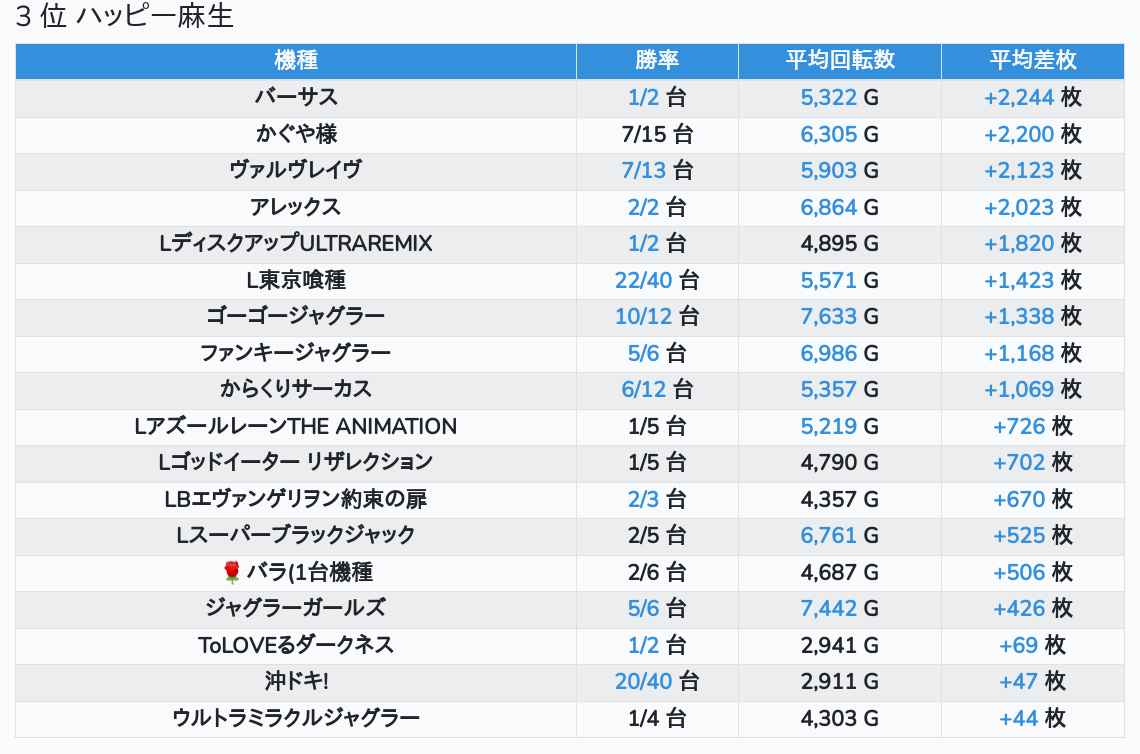The width and height of the screenshot is (1140, 754).
Task: Click the 6,305 G average spins value
Action: point(840,134)
